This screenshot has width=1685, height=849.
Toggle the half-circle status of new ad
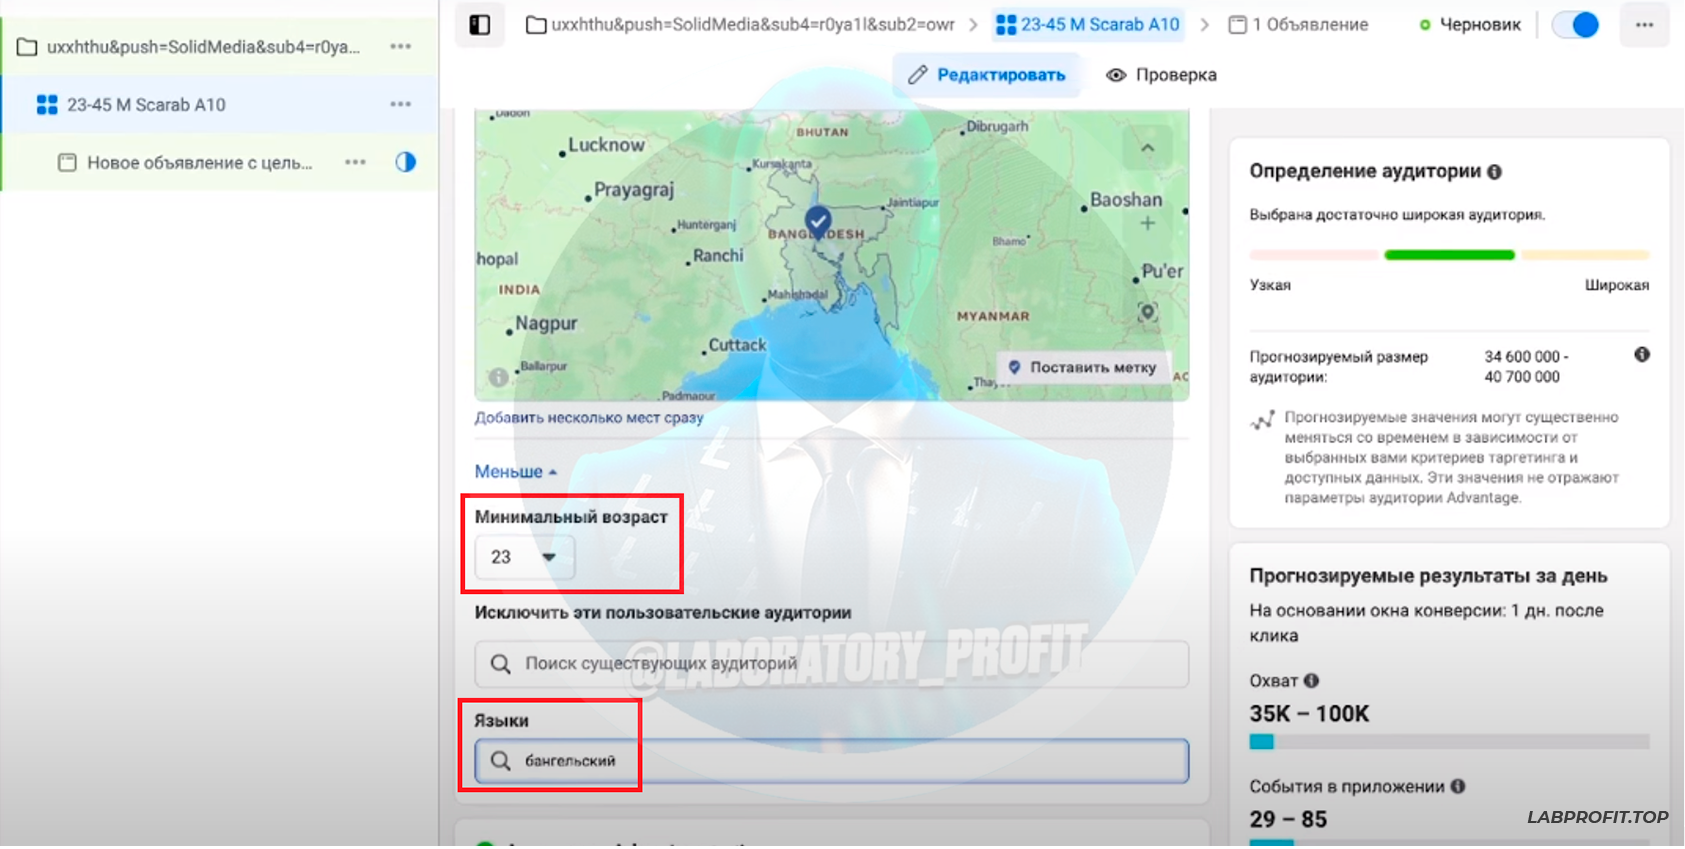coord(405,162)
